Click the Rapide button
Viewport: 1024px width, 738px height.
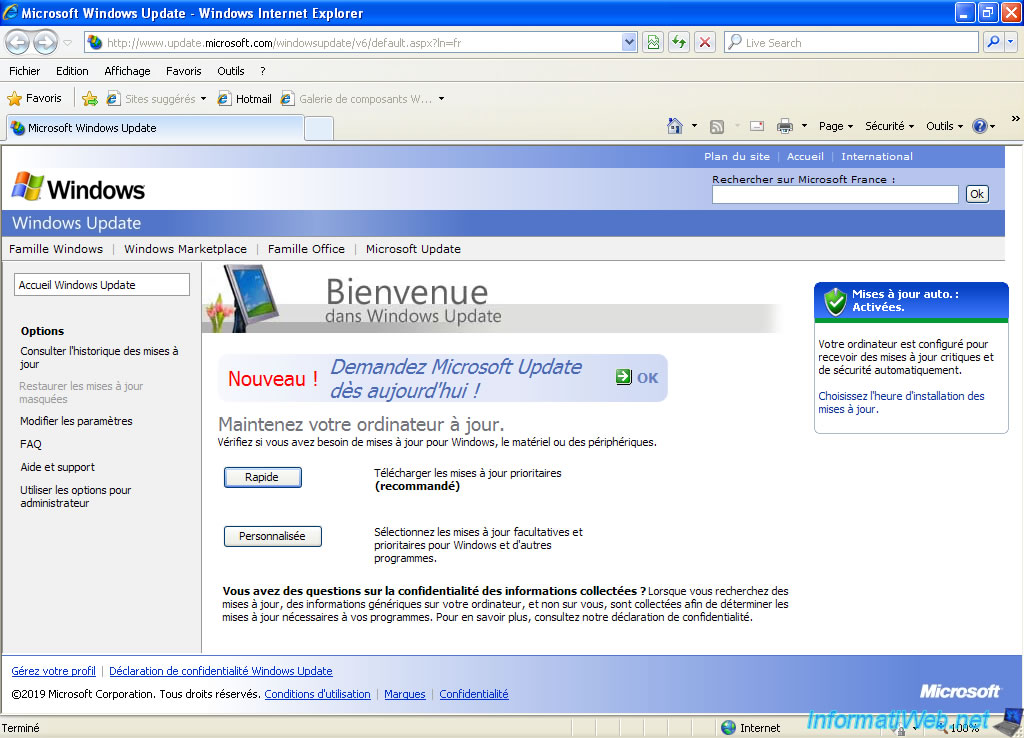click(263, 477)
